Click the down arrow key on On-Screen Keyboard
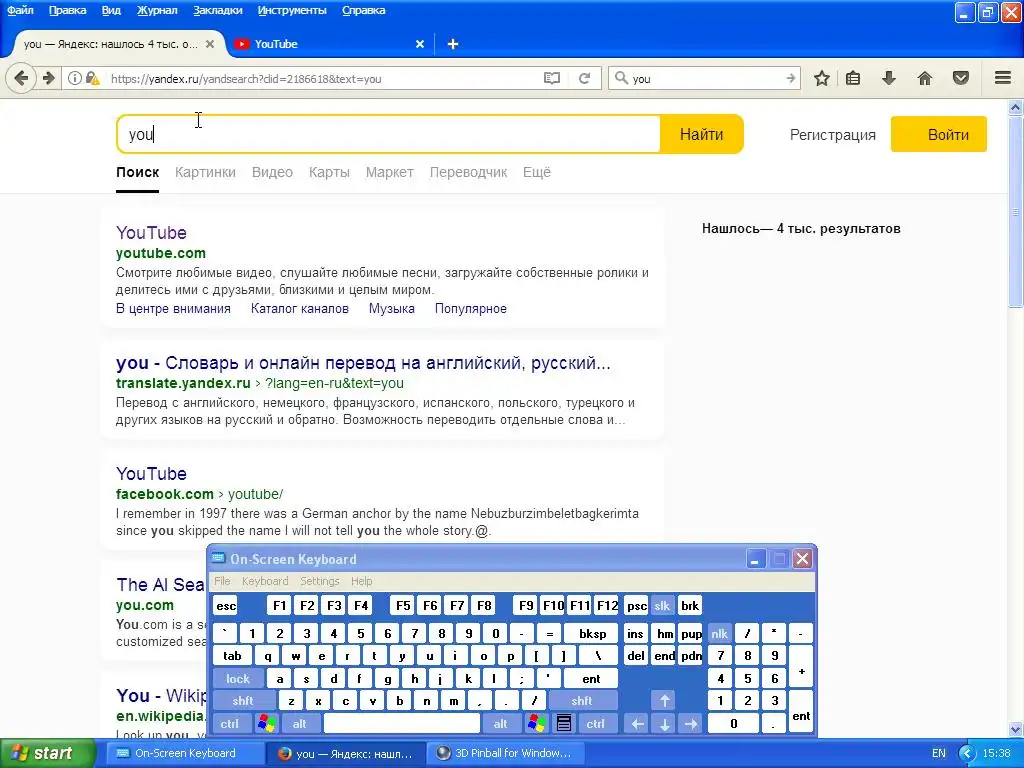 click(x=664, y=724)
